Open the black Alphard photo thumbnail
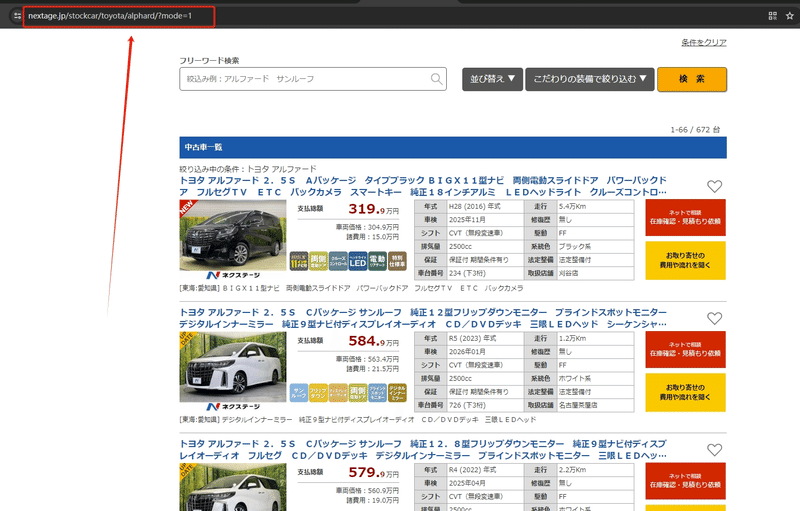This screenshot has width=800, height=511. pos(233,235)
